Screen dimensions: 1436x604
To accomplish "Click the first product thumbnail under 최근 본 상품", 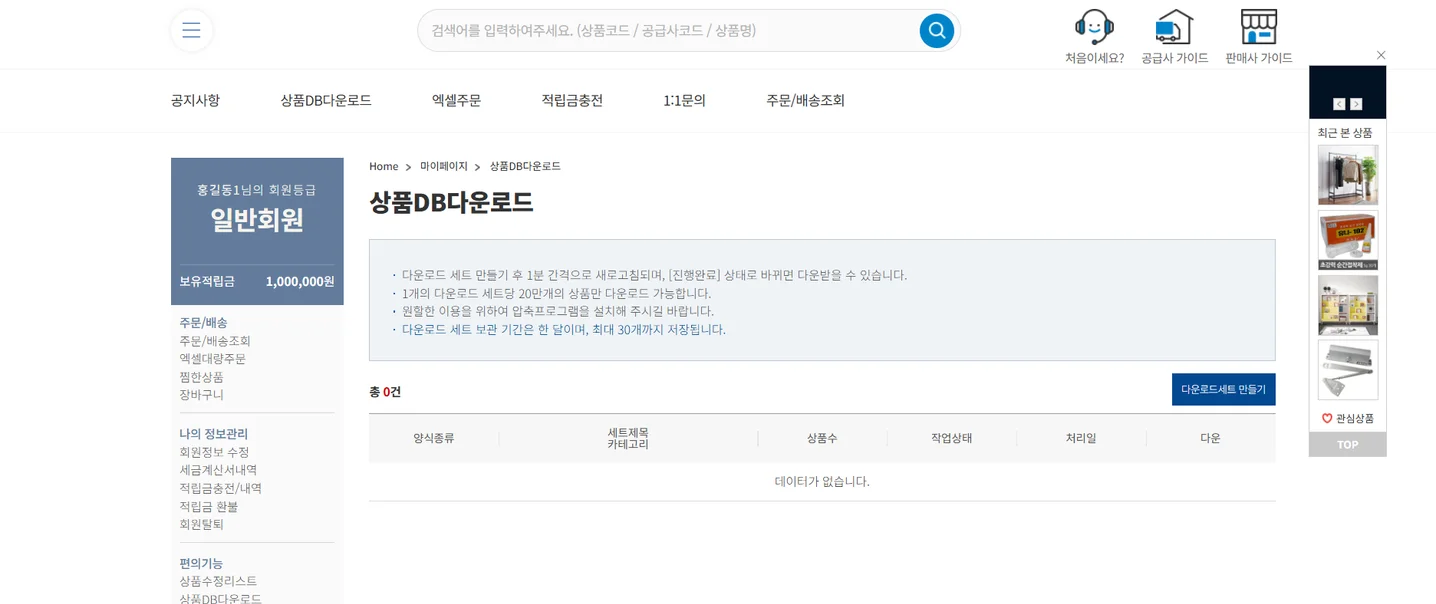I will 1347,175.
